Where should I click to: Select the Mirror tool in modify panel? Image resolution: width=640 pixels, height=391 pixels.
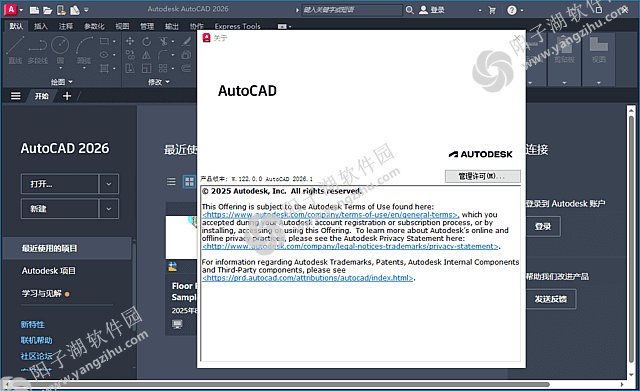coord(146,55)
